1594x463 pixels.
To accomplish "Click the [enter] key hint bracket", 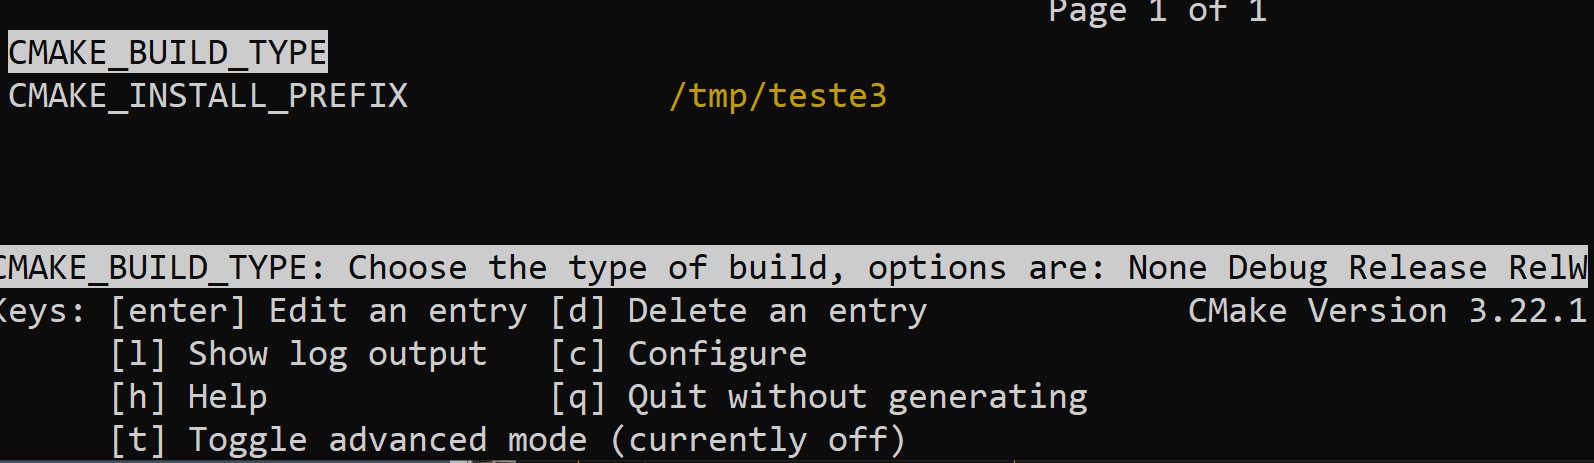I will pyautogui.click(x=178, y=312).
